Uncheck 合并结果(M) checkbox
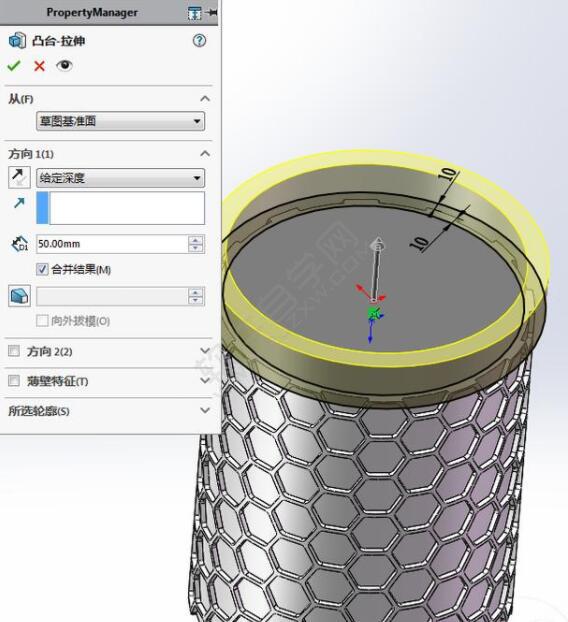This screenshot has width=568, height=622. (42, 269)
